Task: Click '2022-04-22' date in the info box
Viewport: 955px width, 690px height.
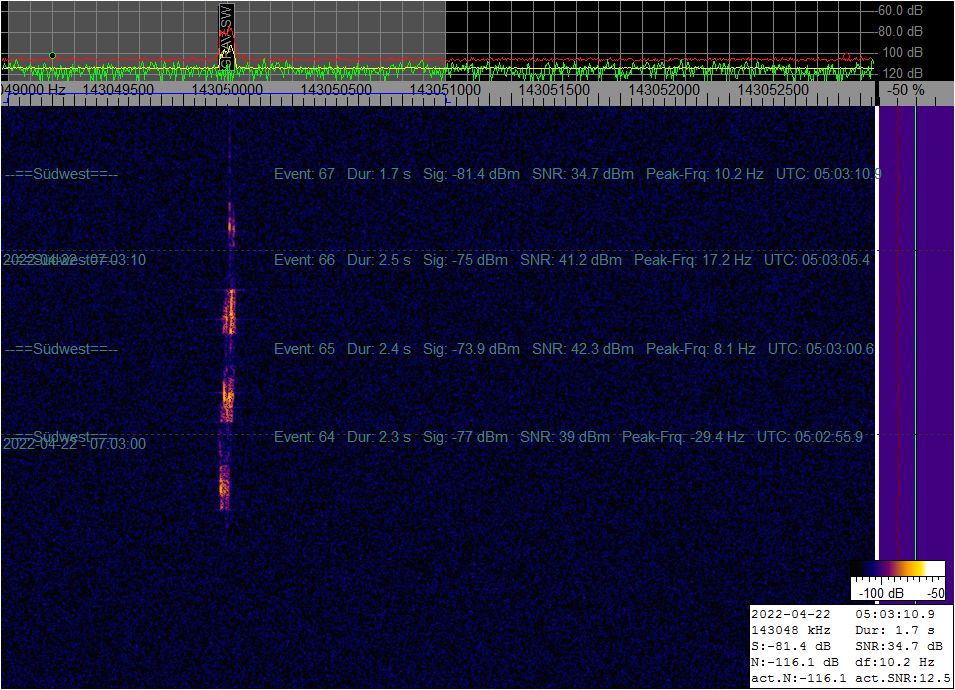Action: point(791,614)
